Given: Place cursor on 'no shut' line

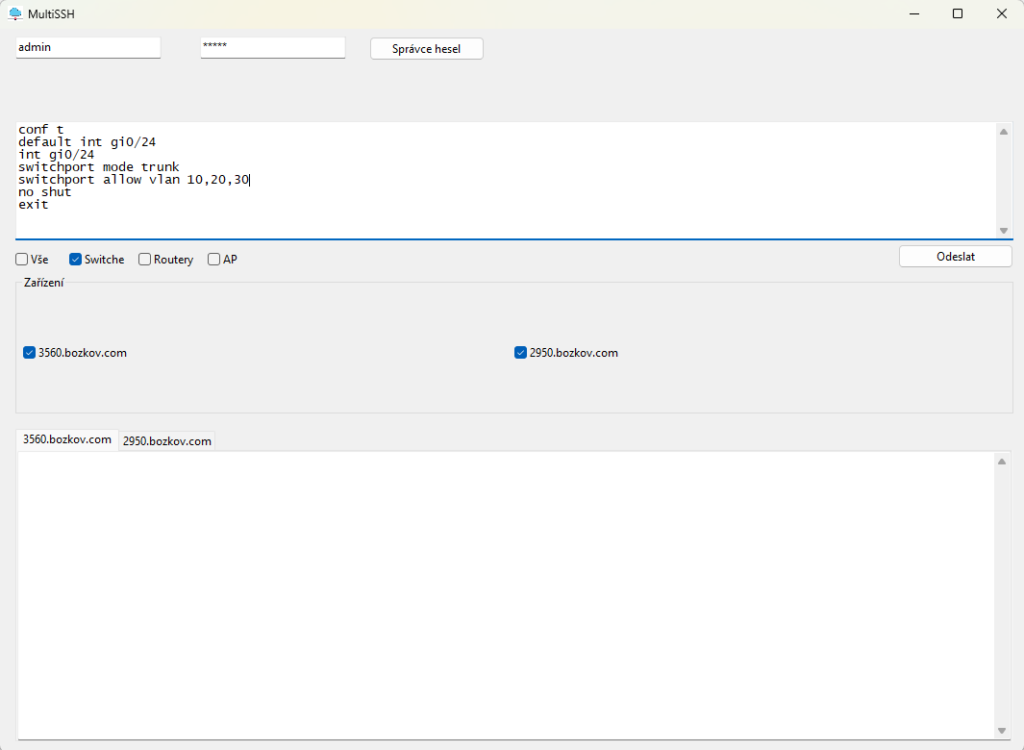Looking at the screenshot, I should 44,192.
